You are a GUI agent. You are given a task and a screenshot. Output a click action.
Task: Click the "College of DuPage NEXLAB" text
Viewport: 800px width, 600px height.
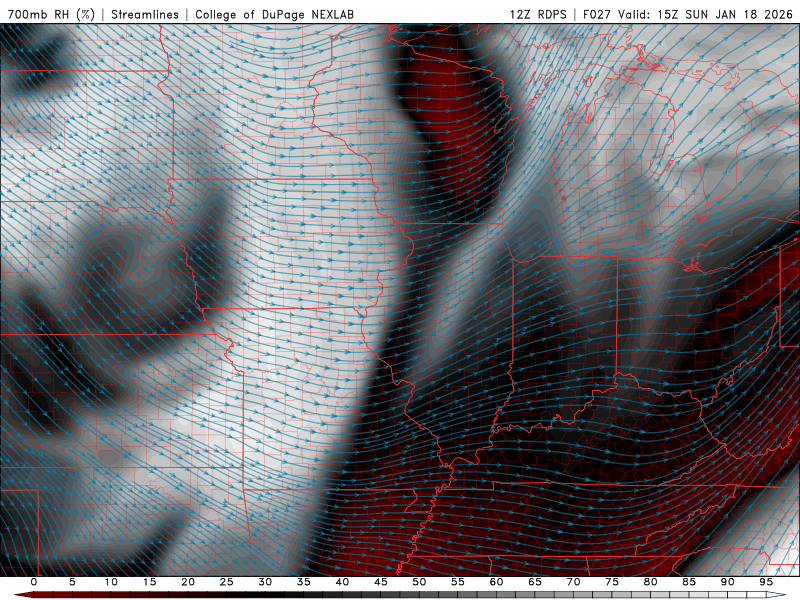click(x=274, y=14)
